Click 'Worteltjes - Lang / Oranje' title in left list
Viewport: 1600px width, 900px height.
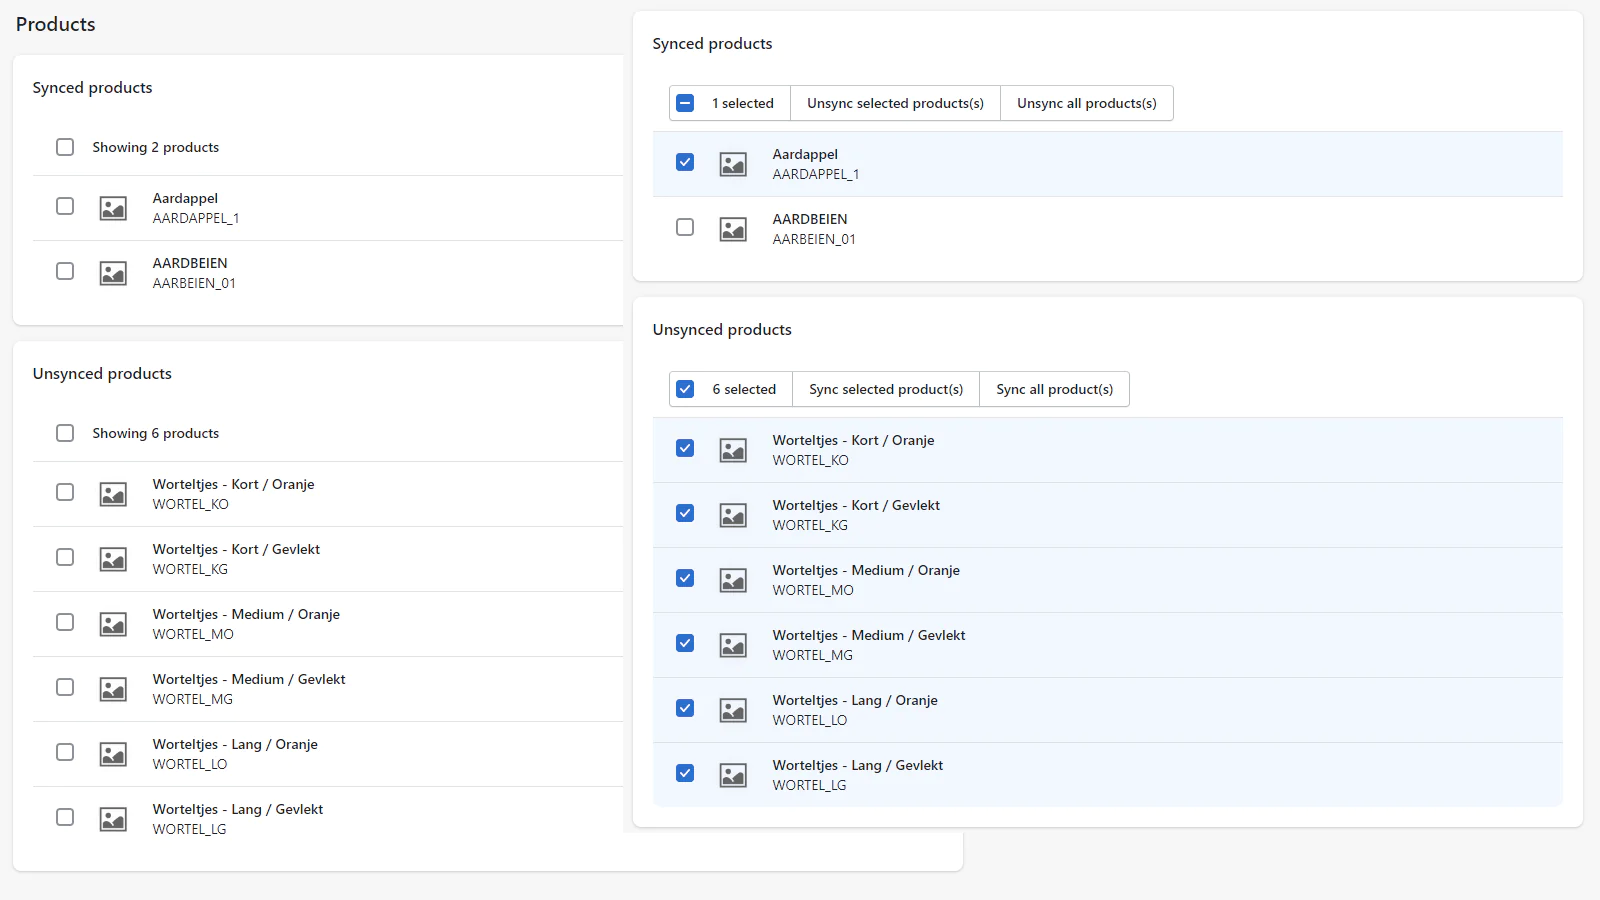tap(235, 744)
